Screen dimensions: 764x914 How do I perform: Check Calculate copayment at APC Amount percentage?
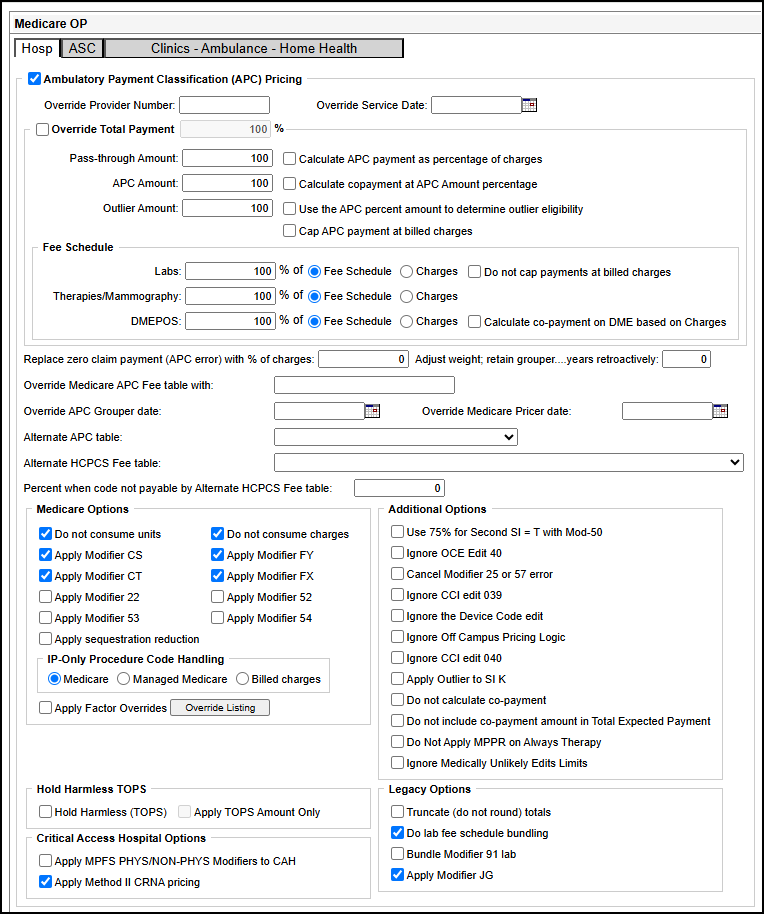(290, 184)
